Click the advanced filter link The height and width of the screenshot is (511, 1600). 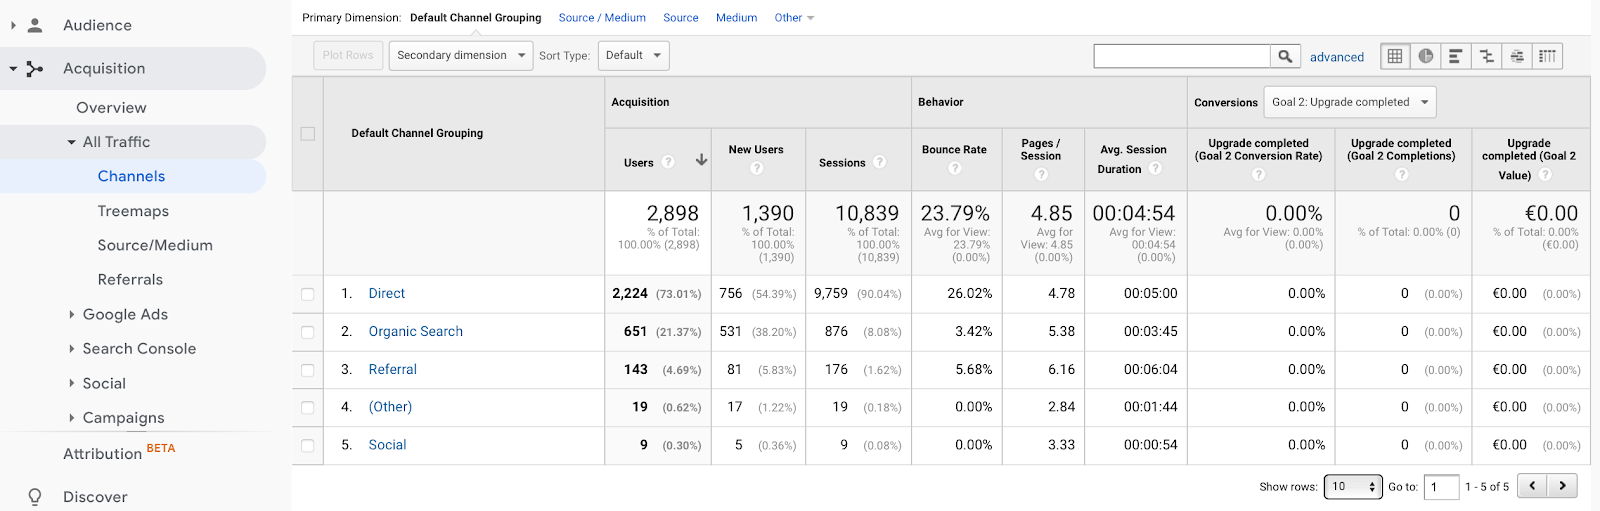1336,57
